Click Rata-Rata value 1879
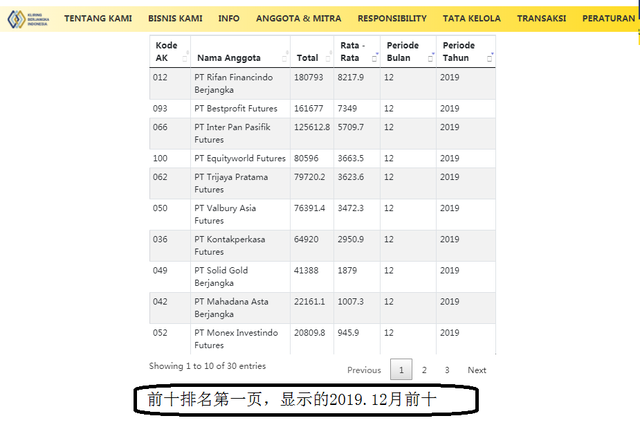This screenshot has height=425, width=640. [347, 270]
